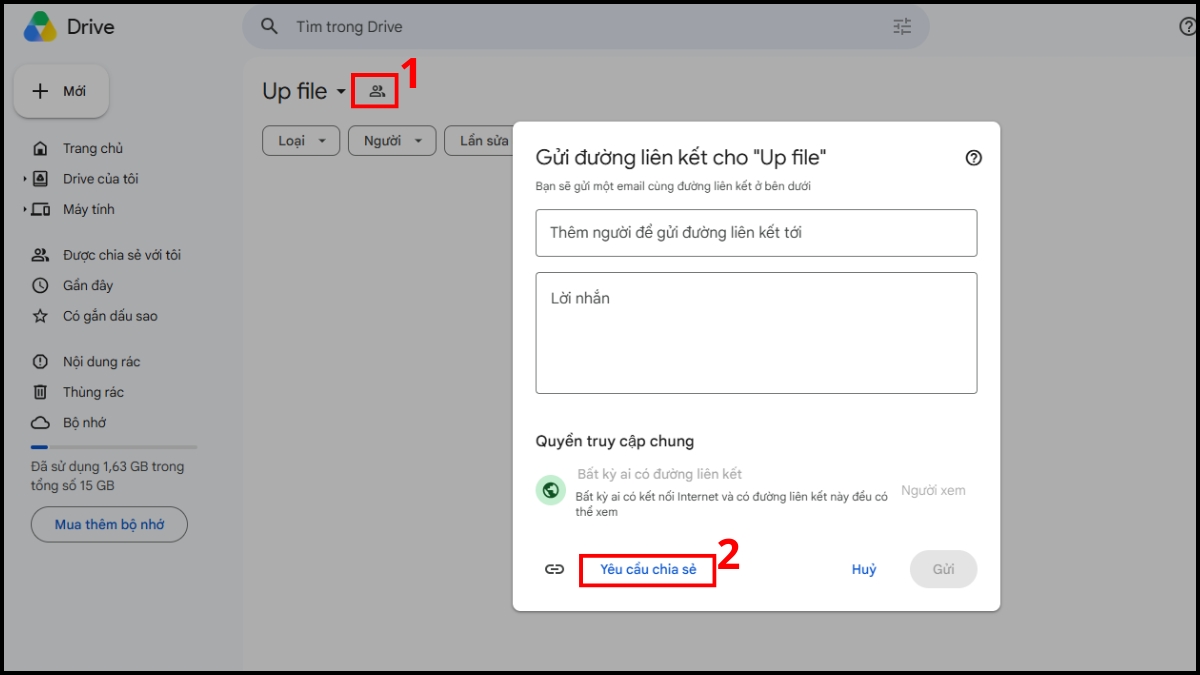Click the Google Drive logo
This screenshot has height=675, width=1200.
pos(40,27)
